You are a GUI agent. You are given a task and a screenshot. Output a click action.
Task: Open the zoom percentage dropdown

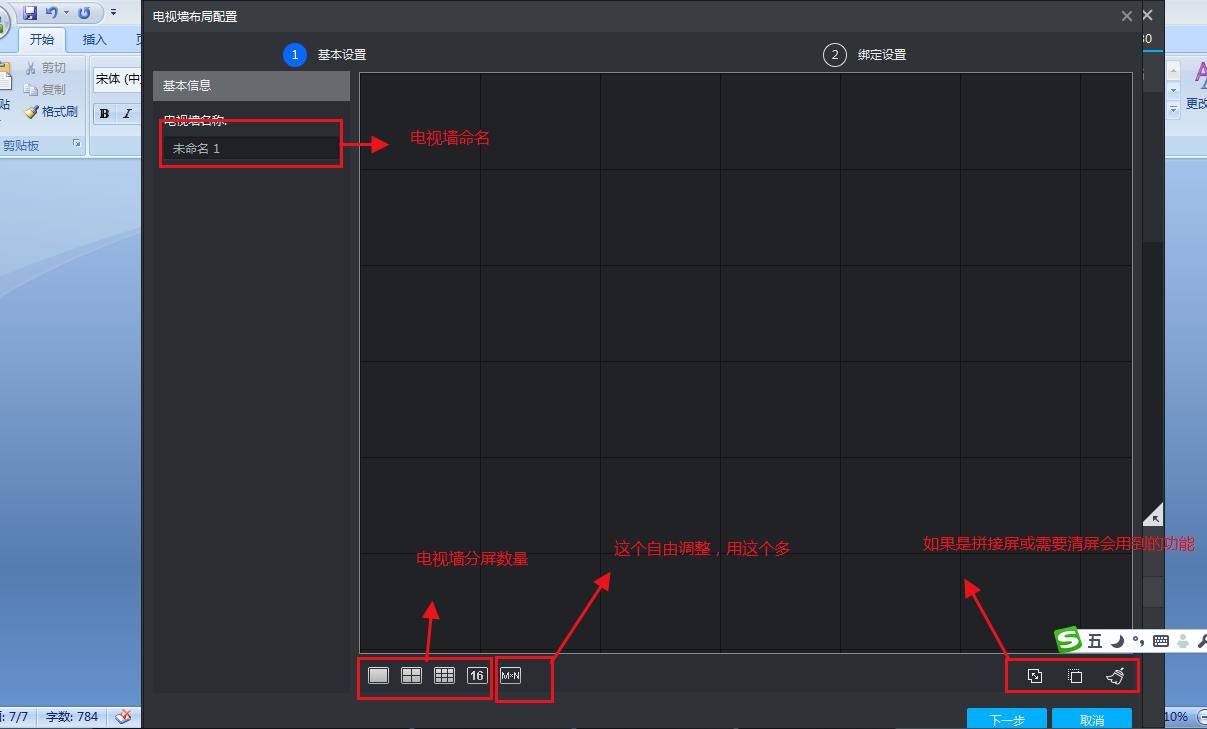pyautogui.click(x=1175, y=716)
